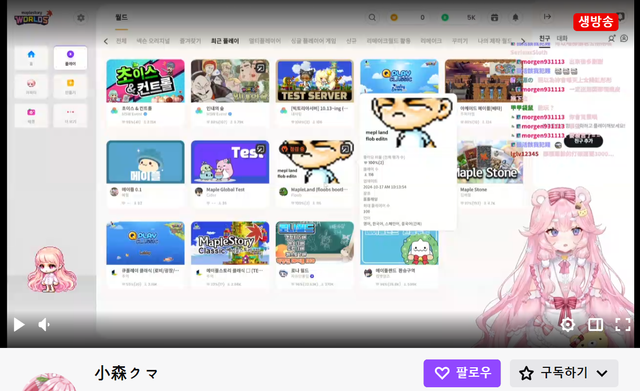The height and width of the screenshot is (391, 640).
Task: Click the gold coin balance icon
Action: pos(394,18)
